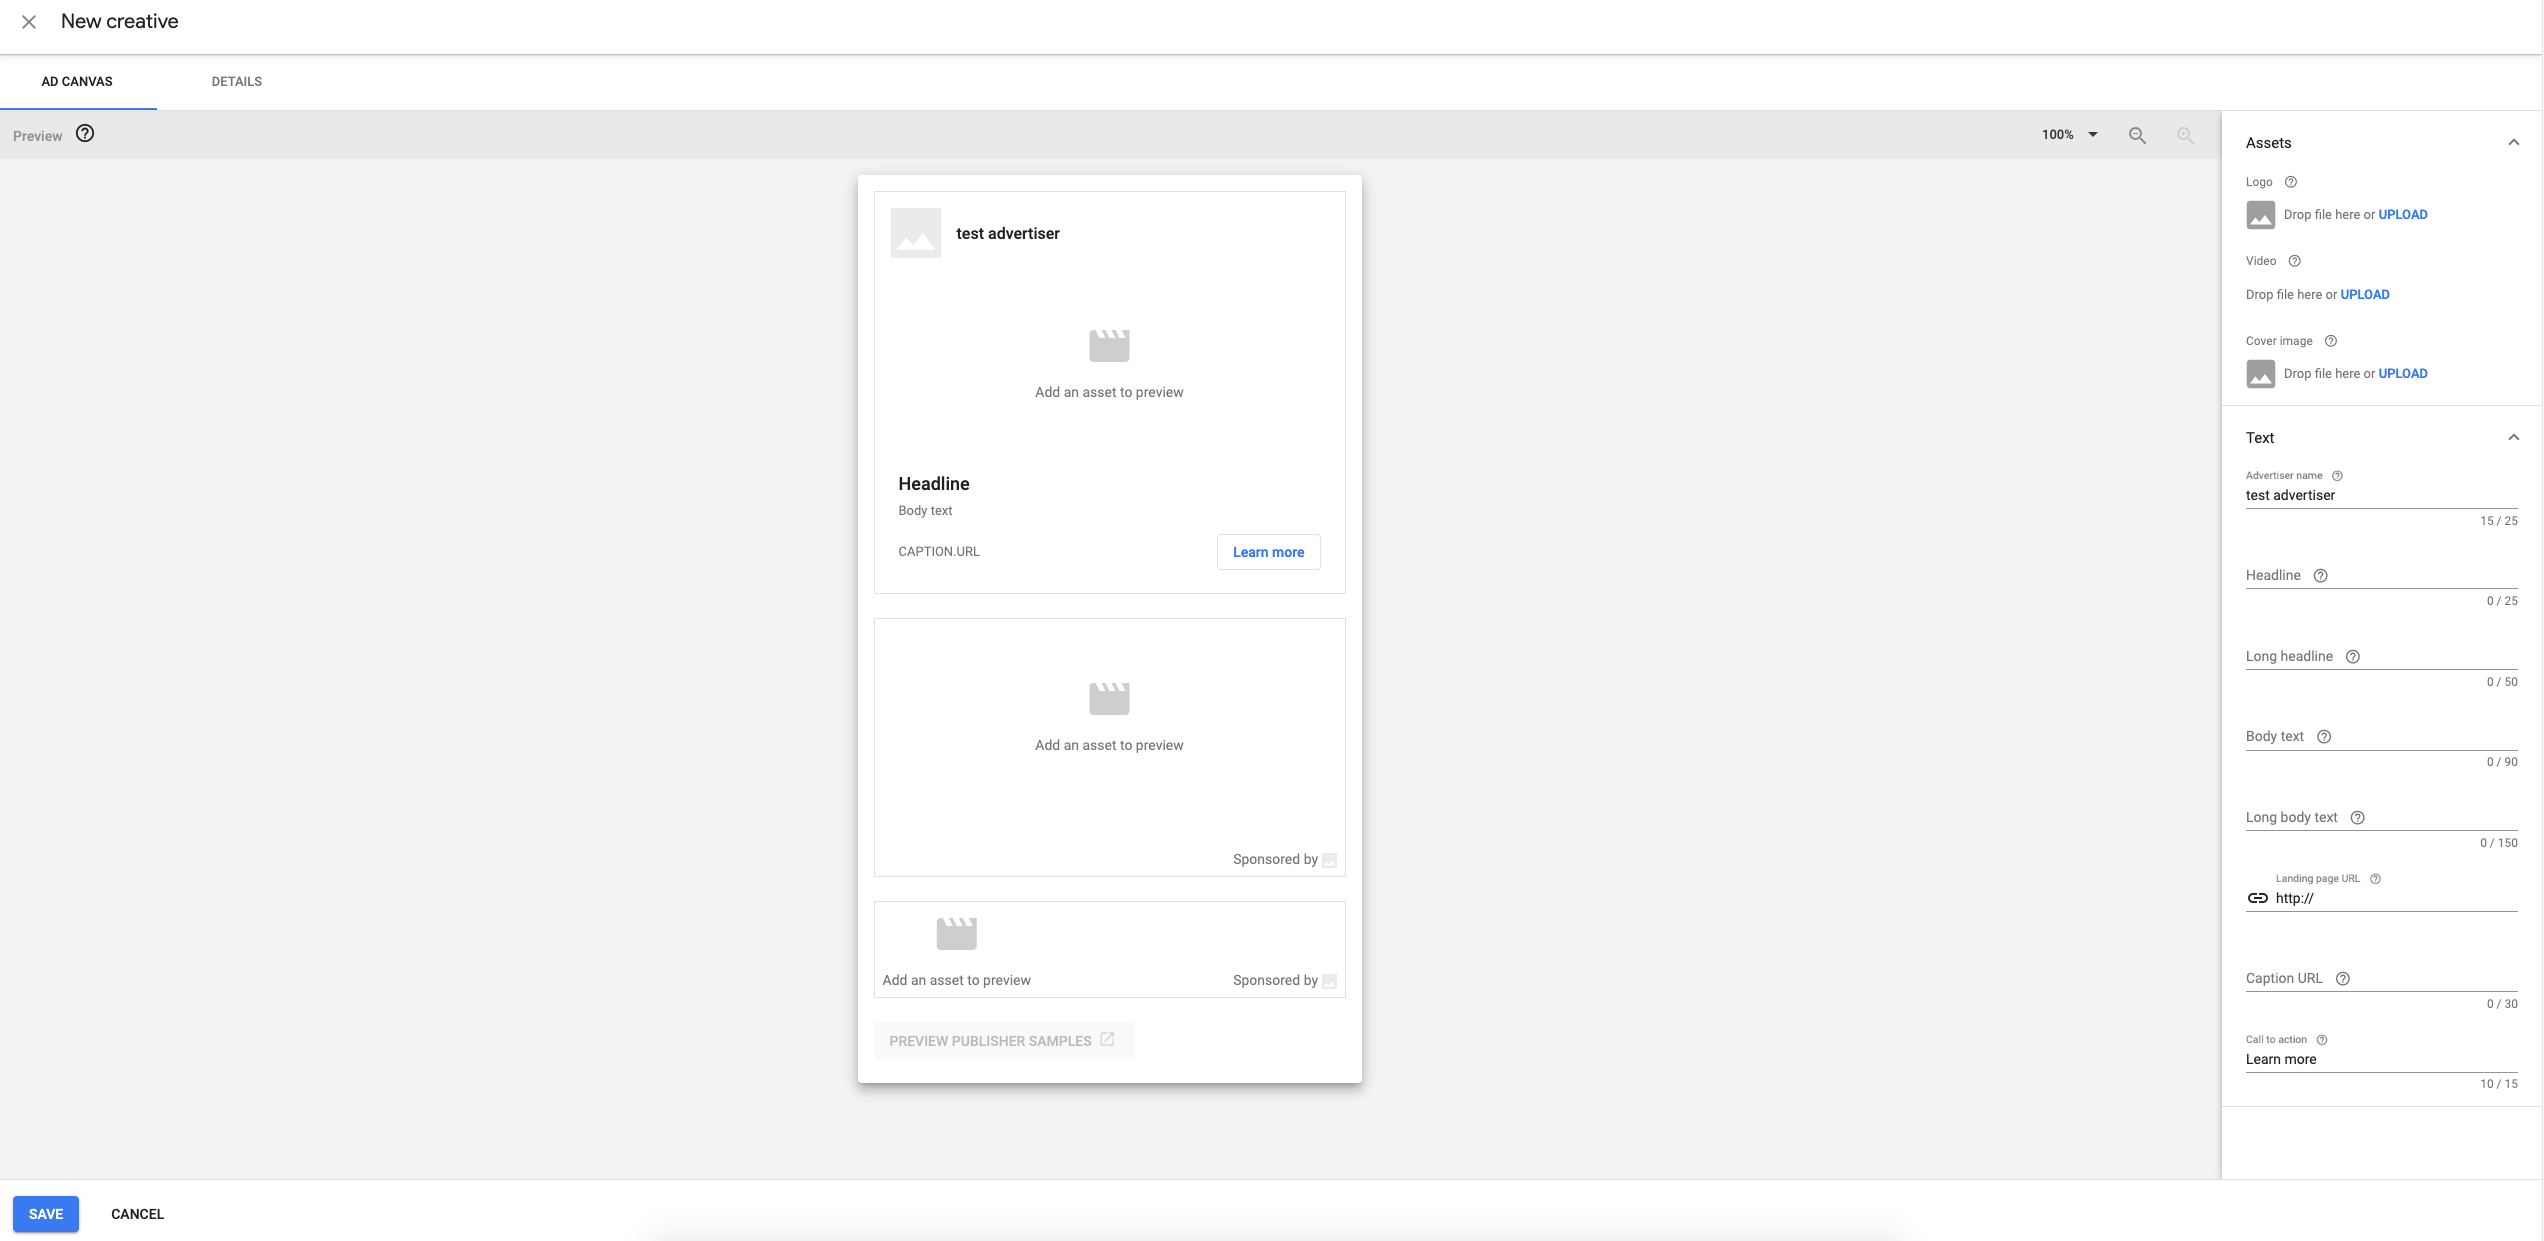
Task: Show help for Long headline field
Action: pyautogui.click(x=2353, y=657)
